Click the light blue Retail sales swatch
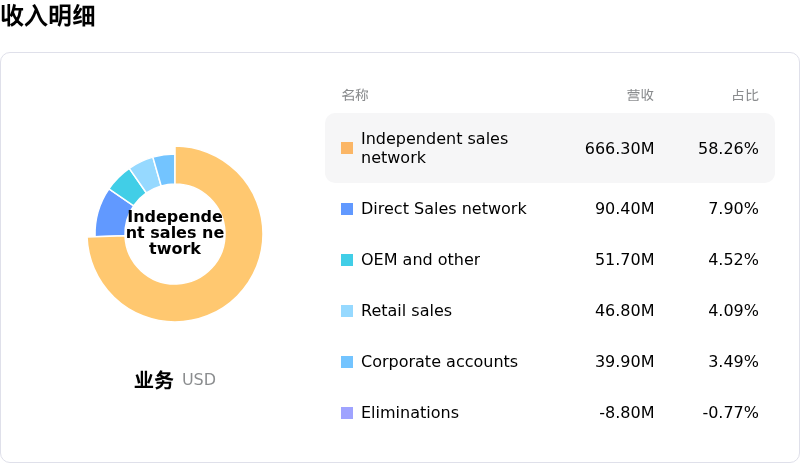This screenshot has width=800, height=463. point(347,311)
